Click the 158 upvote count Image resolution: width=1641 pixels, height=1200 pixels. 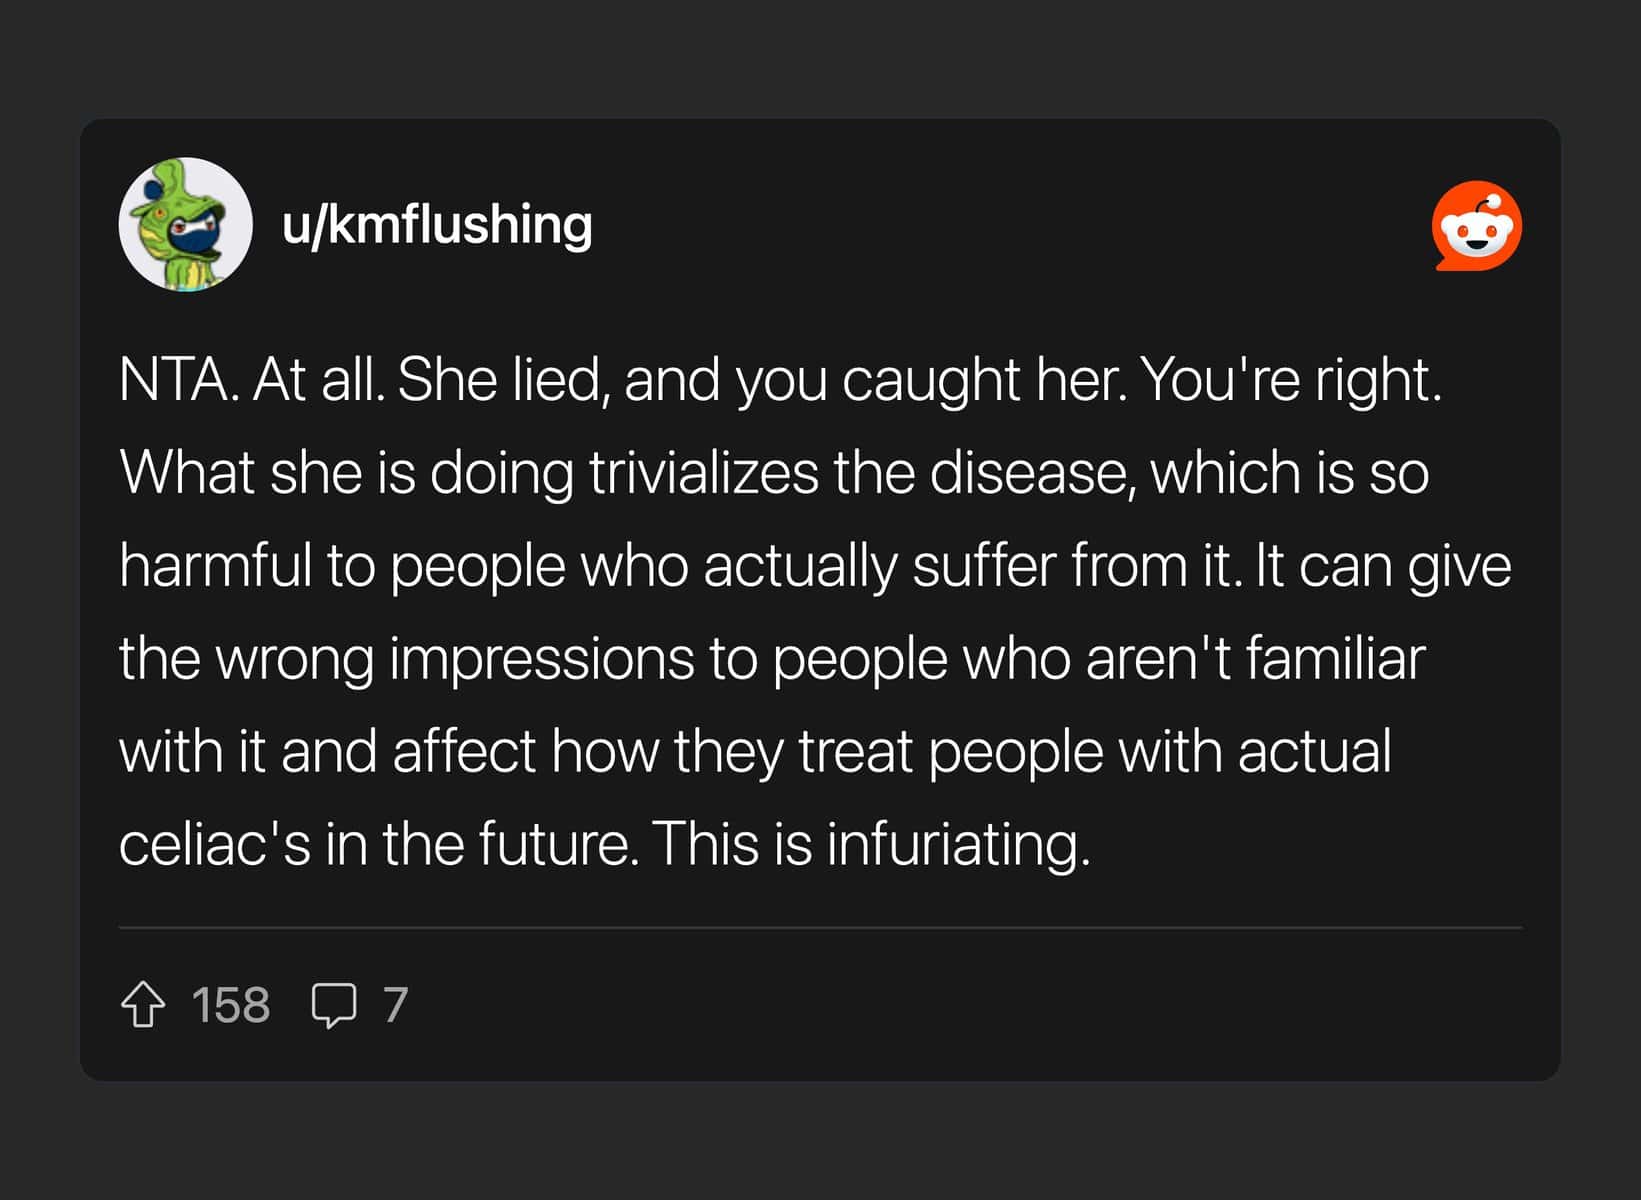click(230, 1005)
